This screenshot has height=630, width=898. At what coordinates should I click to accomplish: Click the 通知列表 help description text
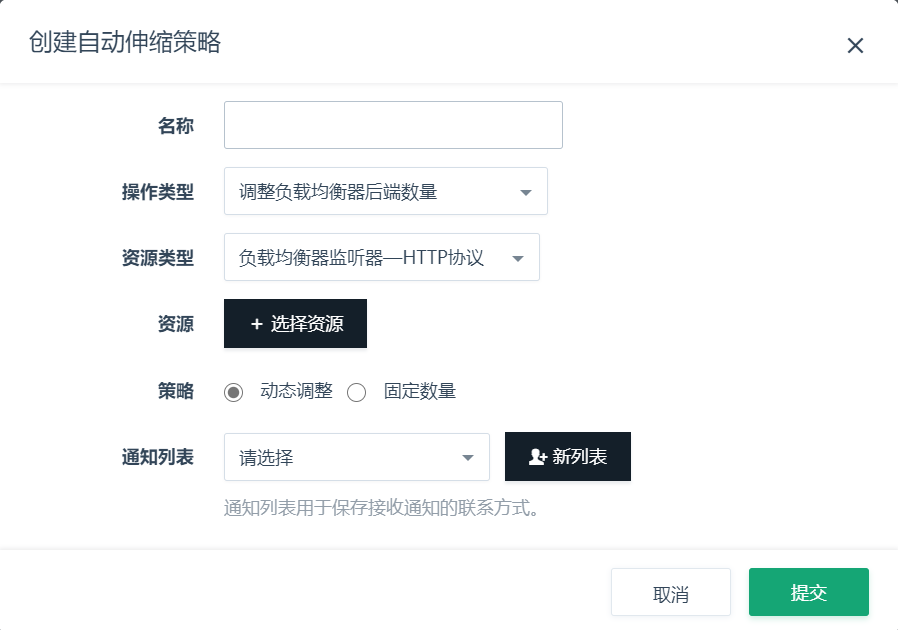pyautogui.click(x=382, y=508)
